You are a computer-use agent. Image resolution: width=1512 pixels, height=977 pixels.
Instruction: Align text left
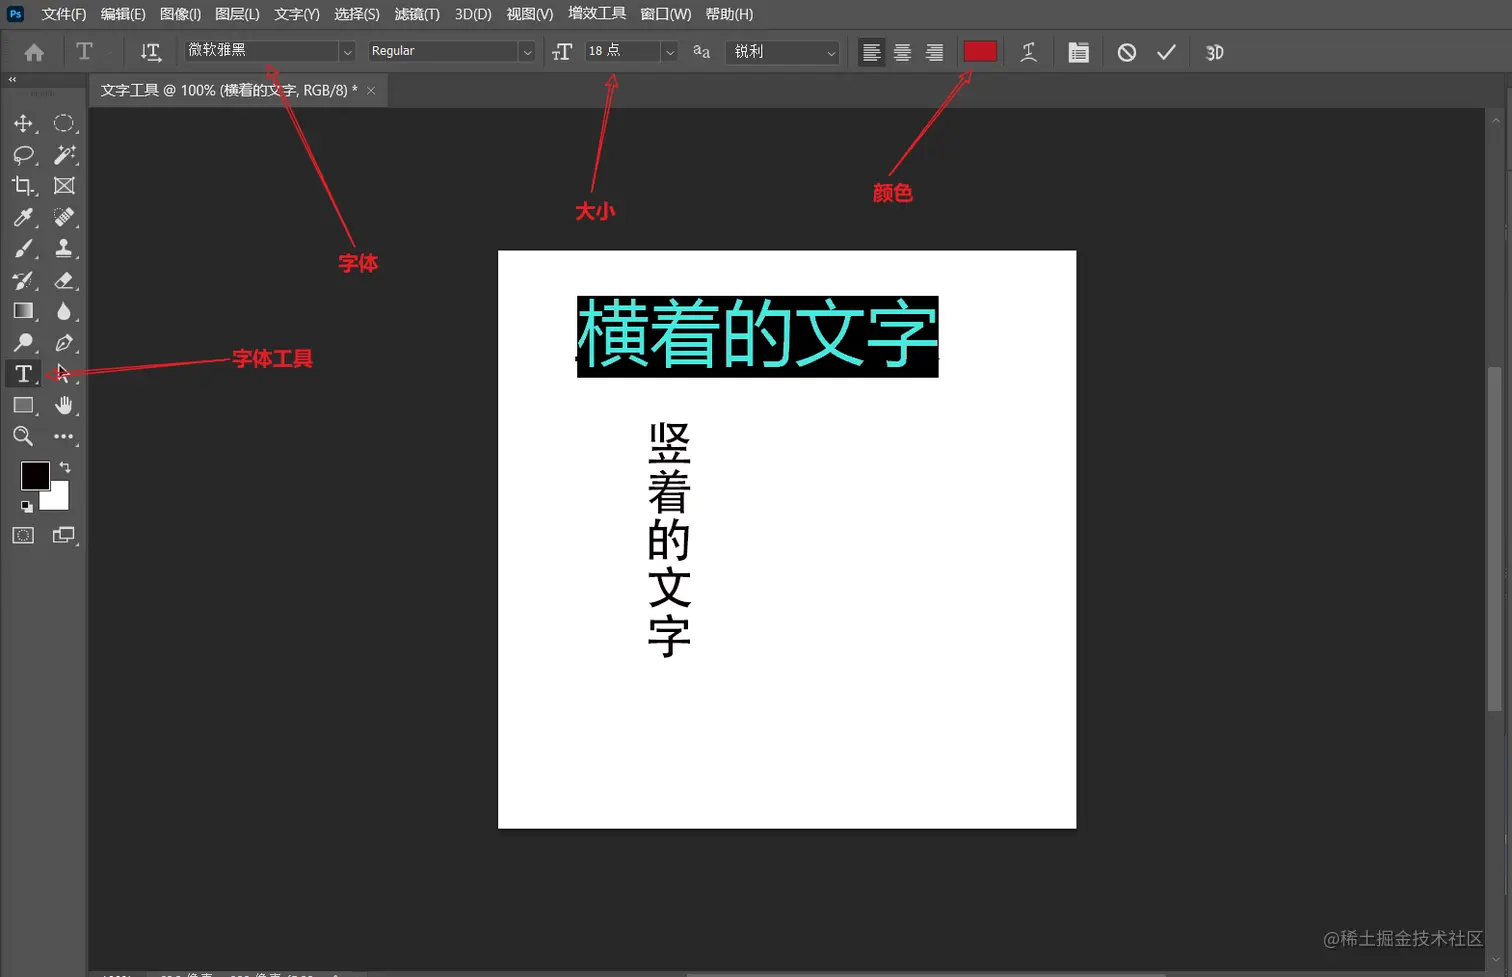(872, 52)
